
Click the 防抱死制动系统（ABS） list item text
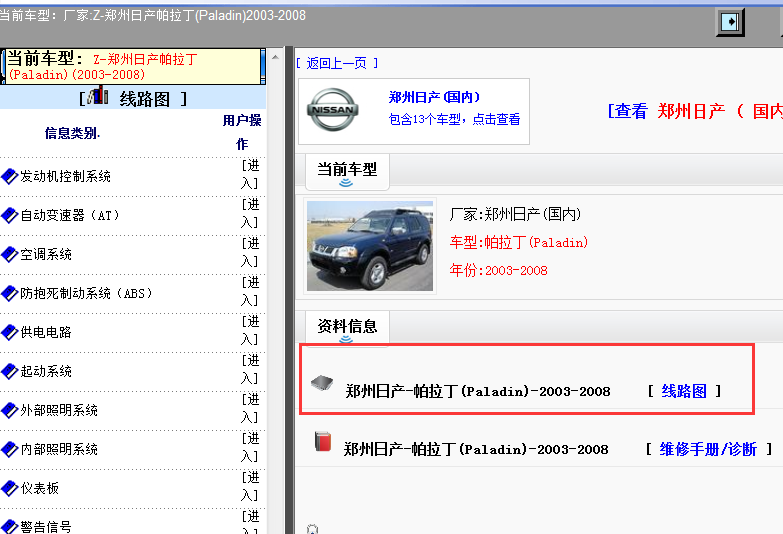[86, 293]
